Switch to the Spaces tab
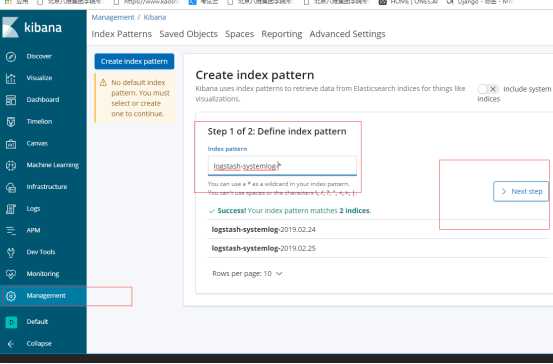 tap(239, 34)
